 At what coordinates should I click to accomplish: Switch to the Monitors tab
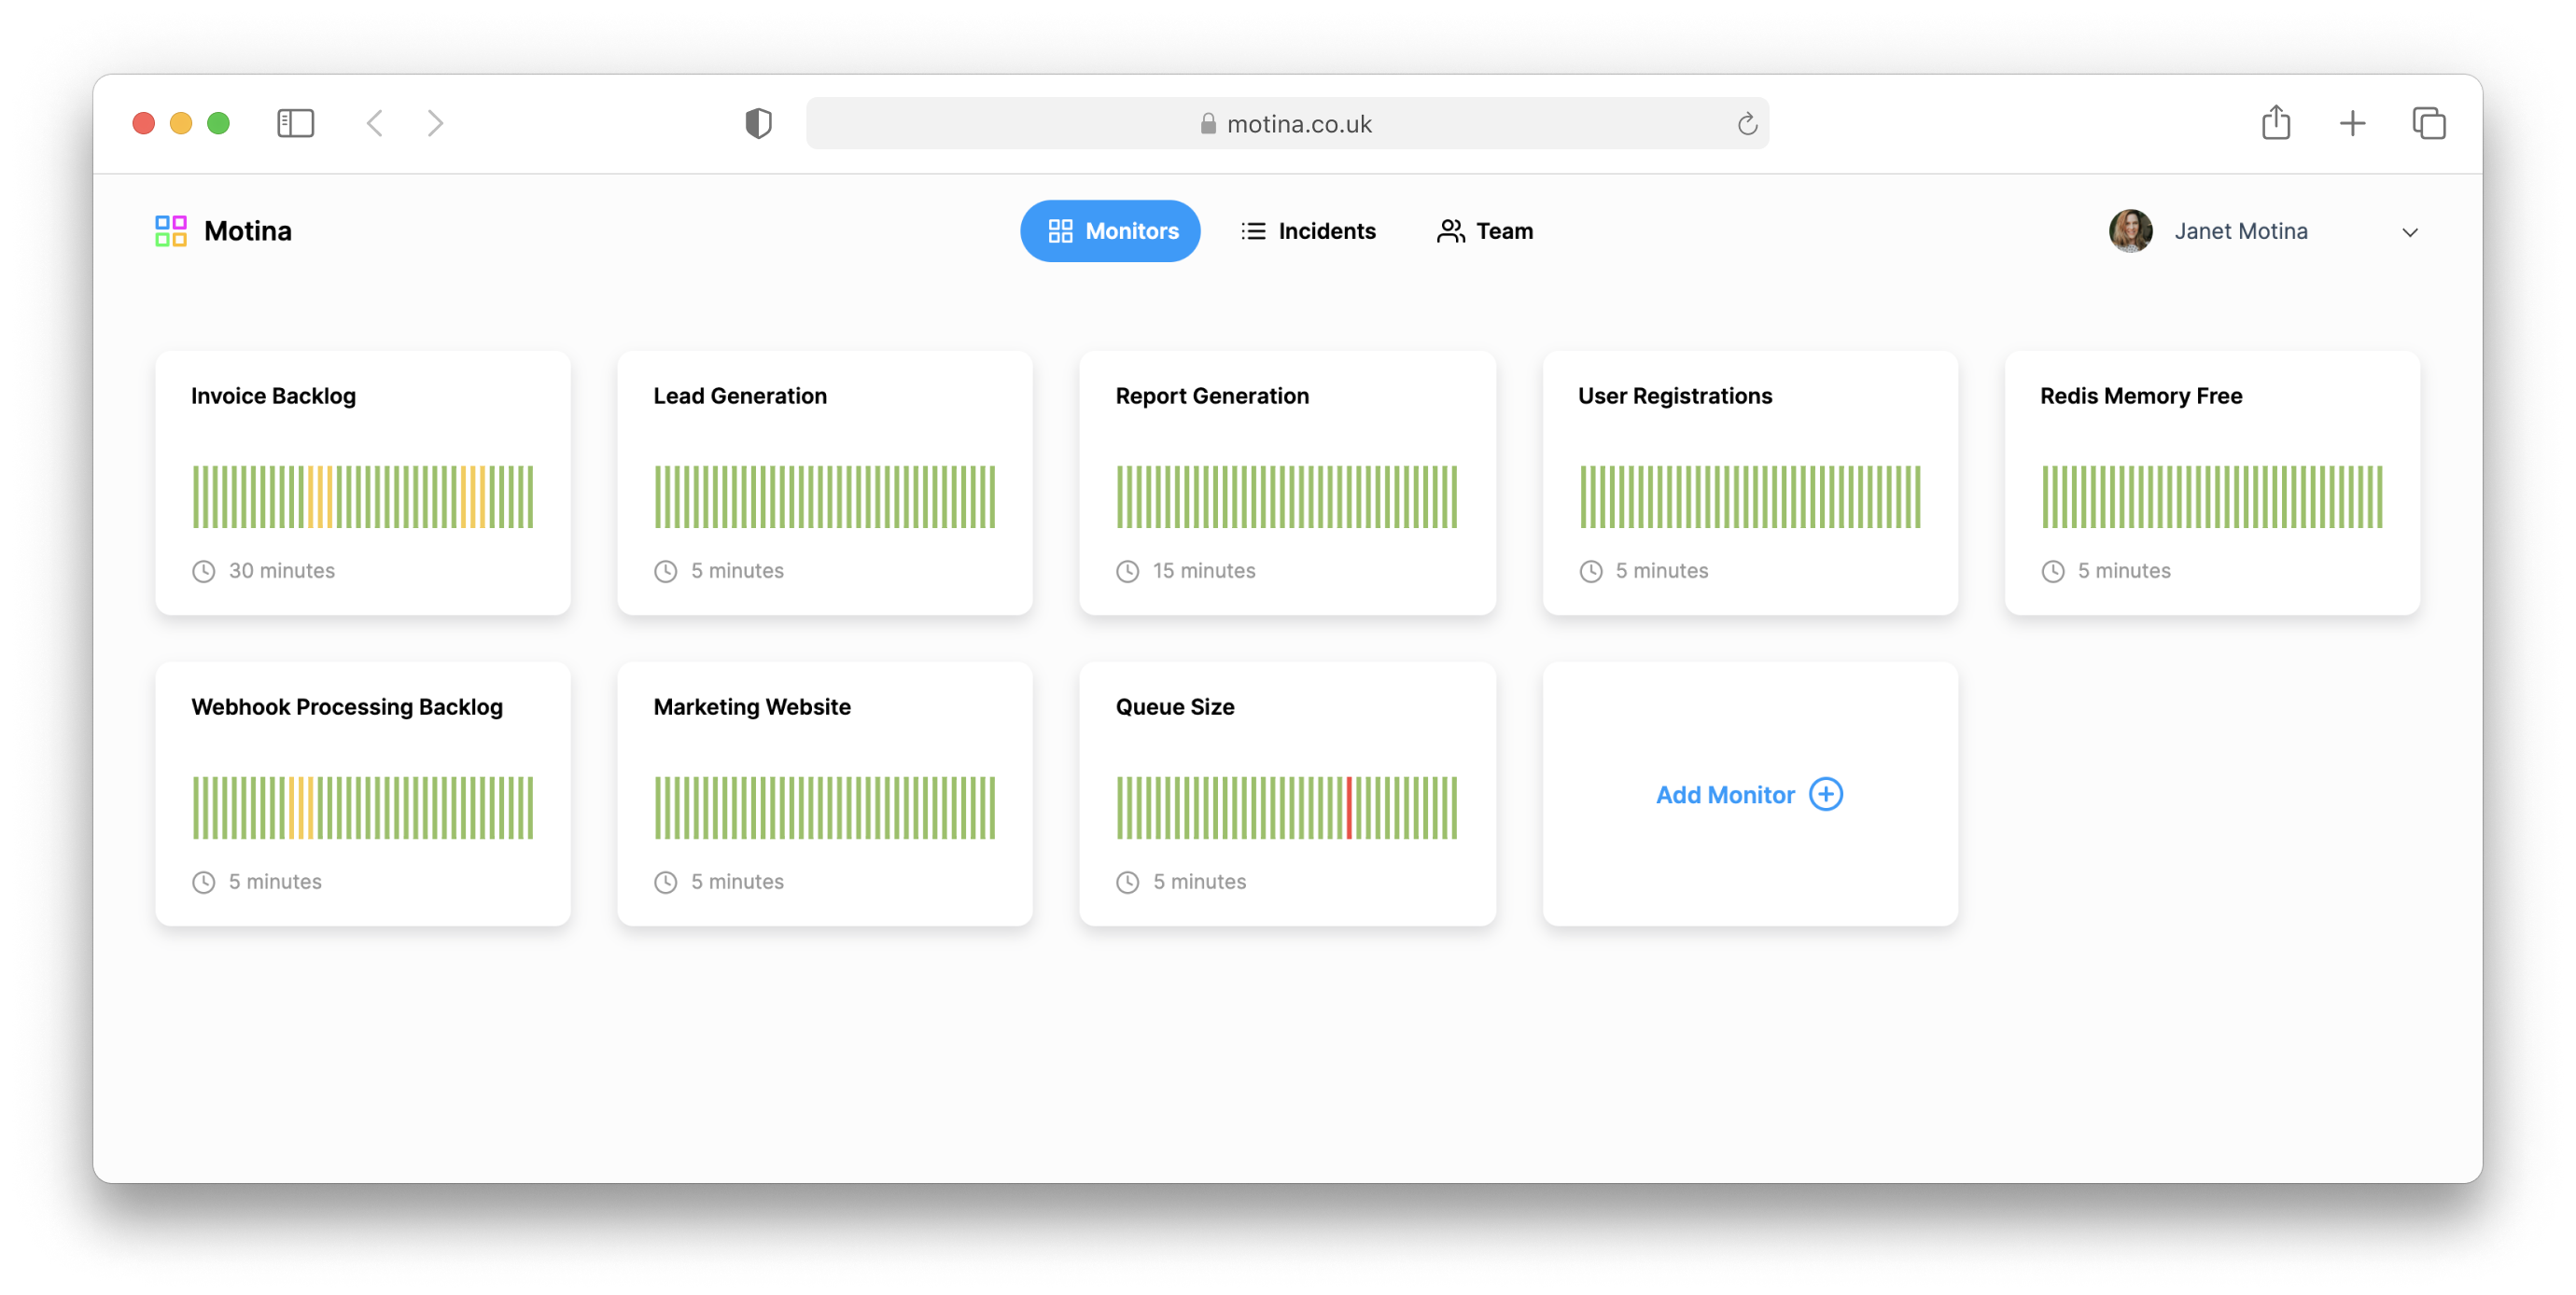tap(1110, 231)
